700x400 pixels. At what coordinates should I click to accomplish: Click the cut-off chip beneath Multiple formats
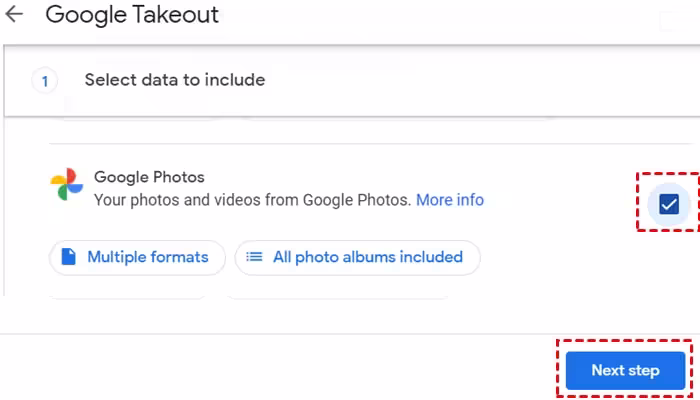(127, 296)
